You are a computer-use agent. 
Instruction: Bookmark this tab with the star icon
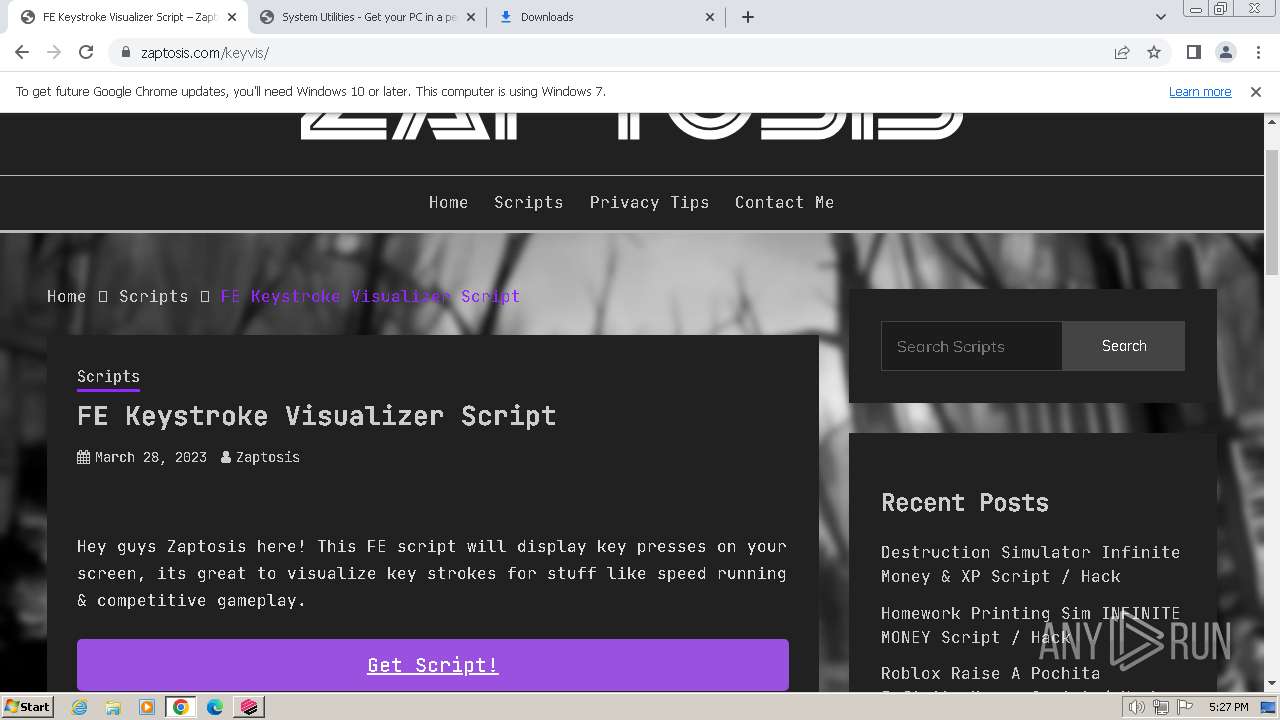1154,52
